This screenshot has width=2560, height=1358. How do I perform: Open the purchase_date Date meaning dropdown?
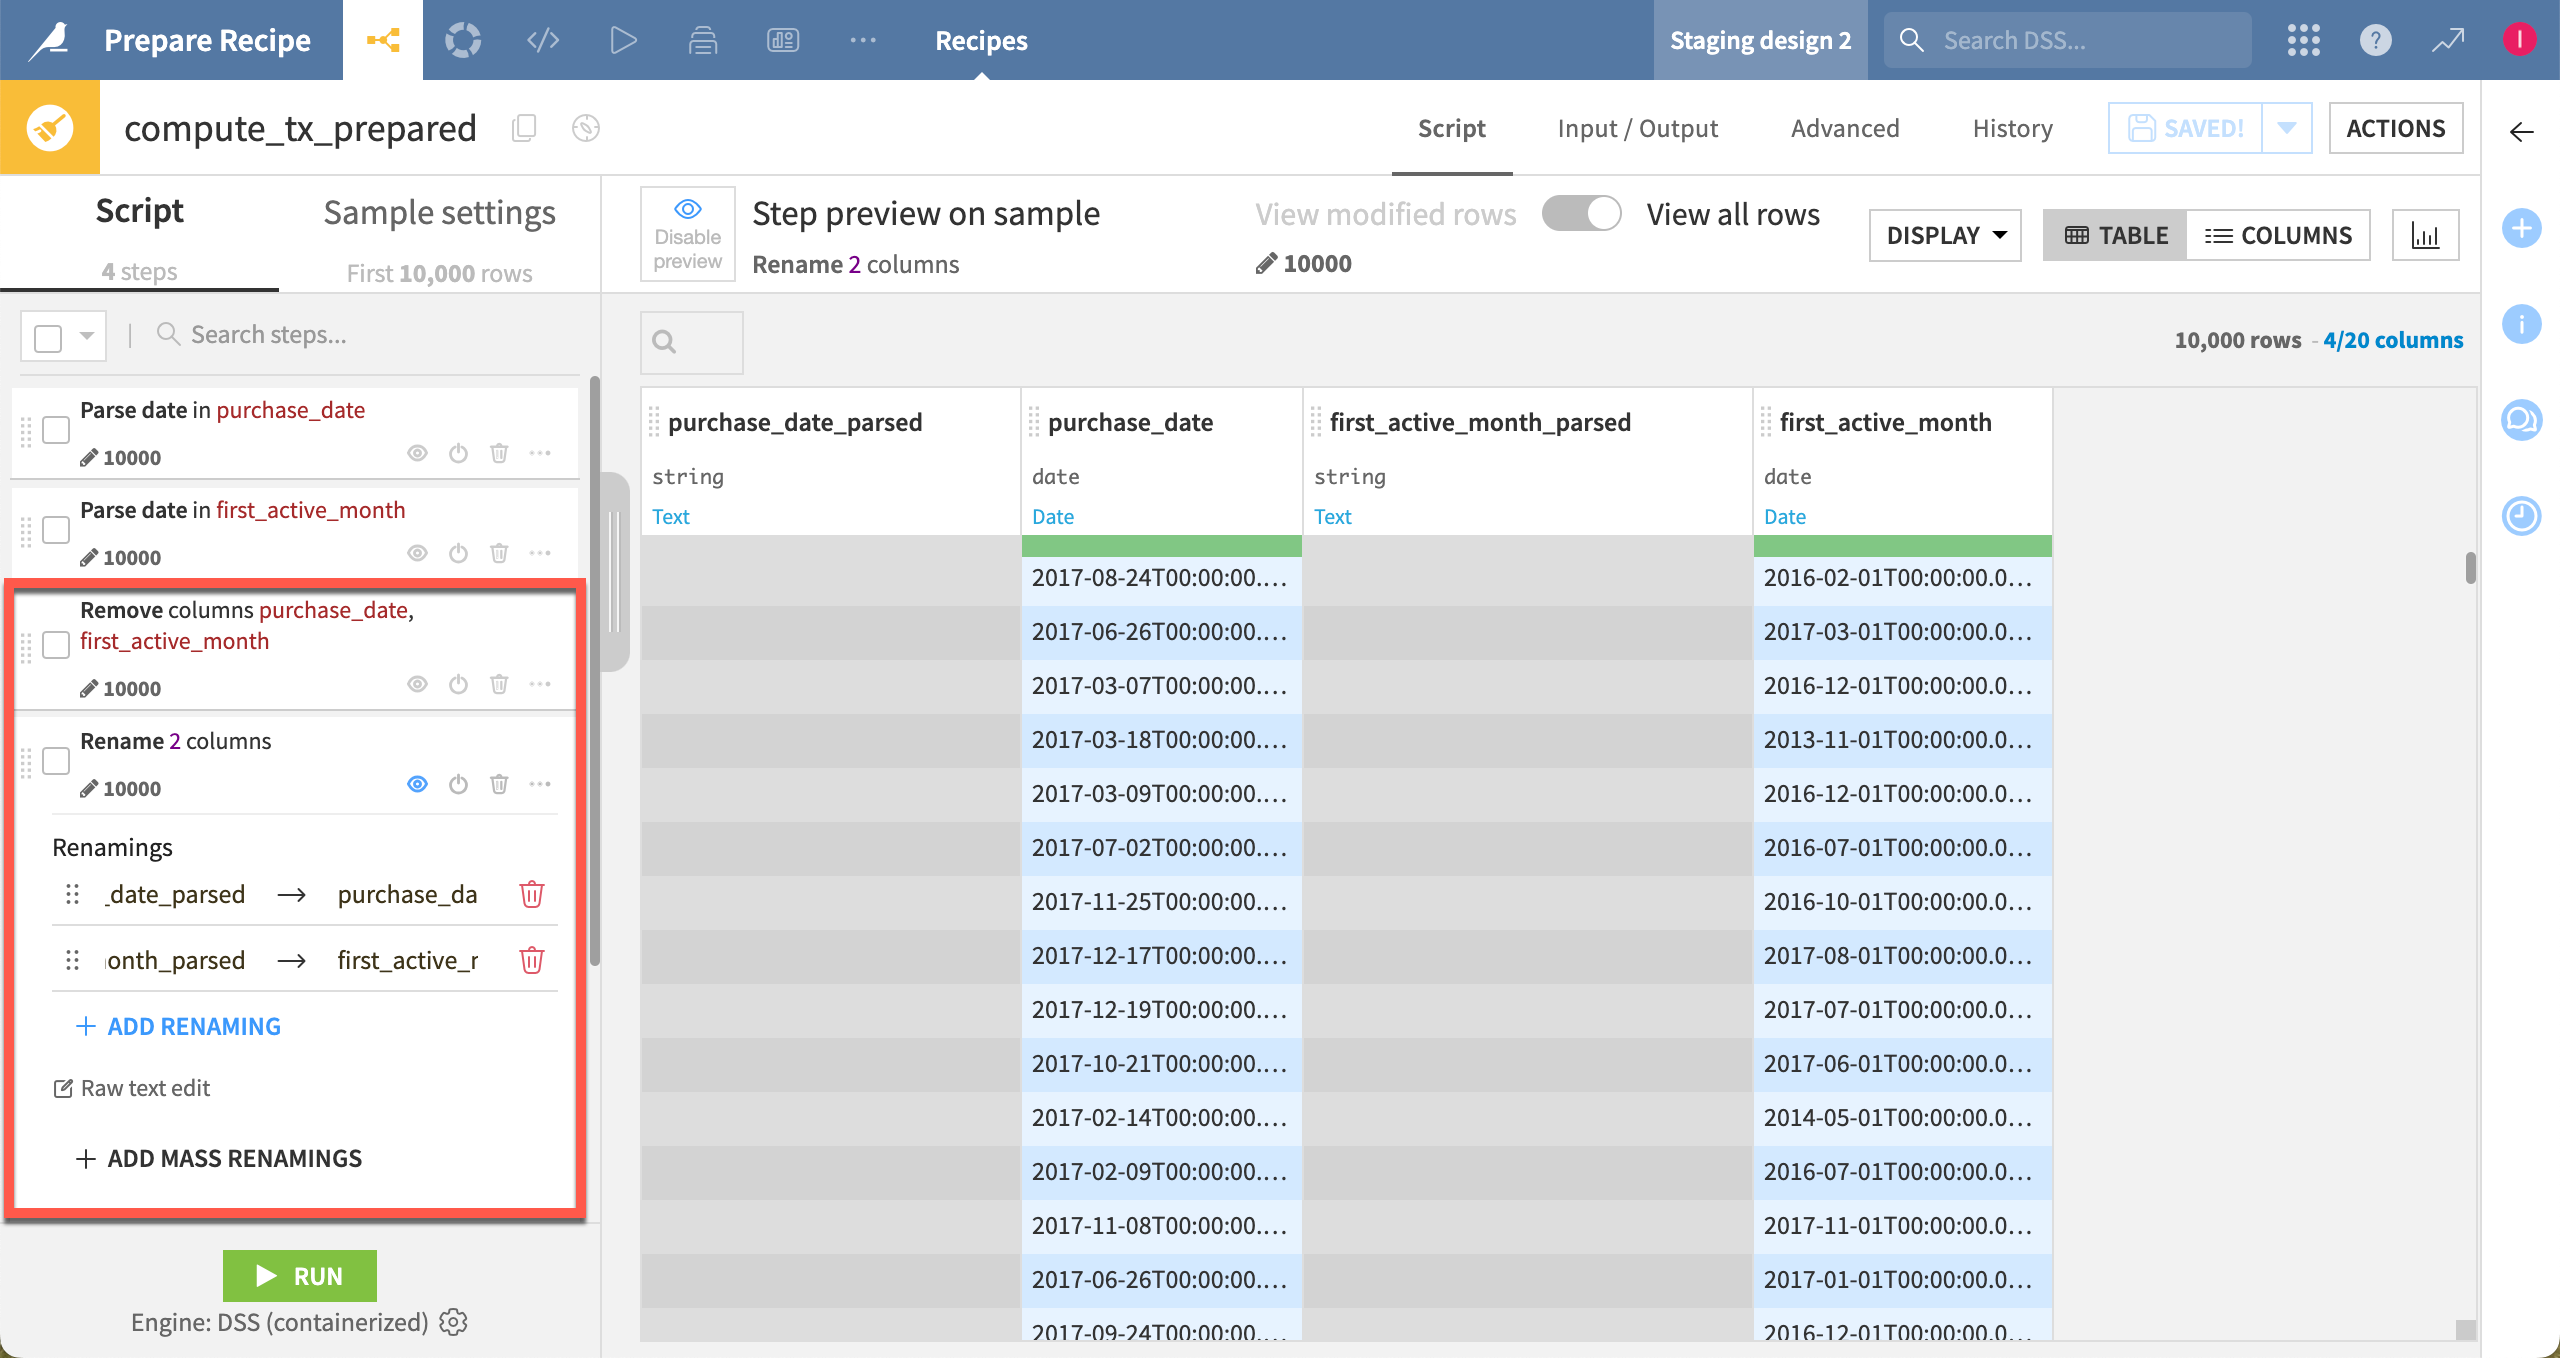[1053, 517]
